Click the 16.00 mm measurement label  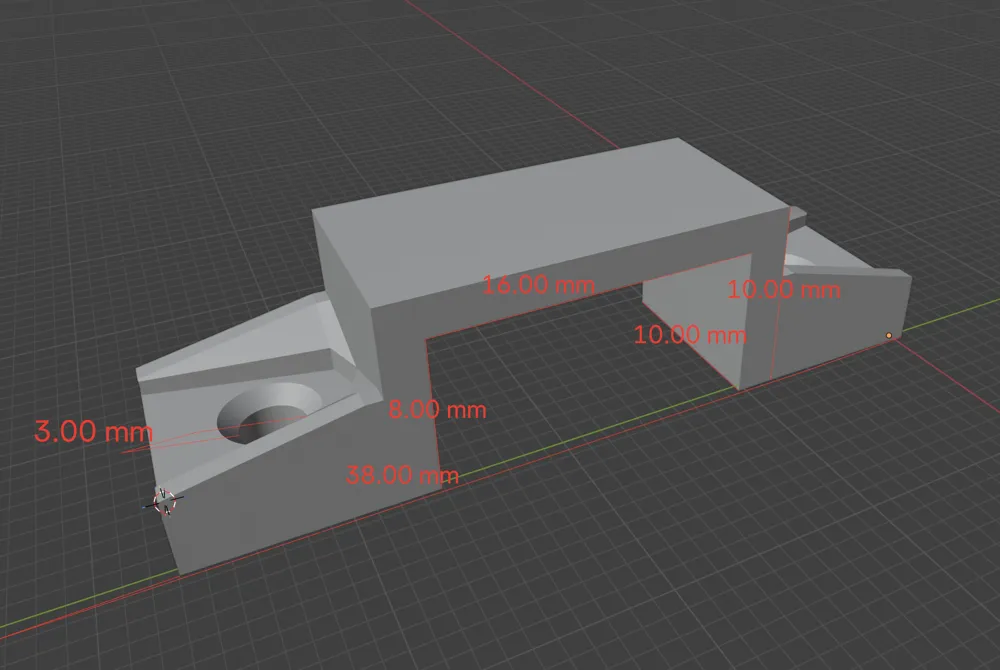[539, 285]
